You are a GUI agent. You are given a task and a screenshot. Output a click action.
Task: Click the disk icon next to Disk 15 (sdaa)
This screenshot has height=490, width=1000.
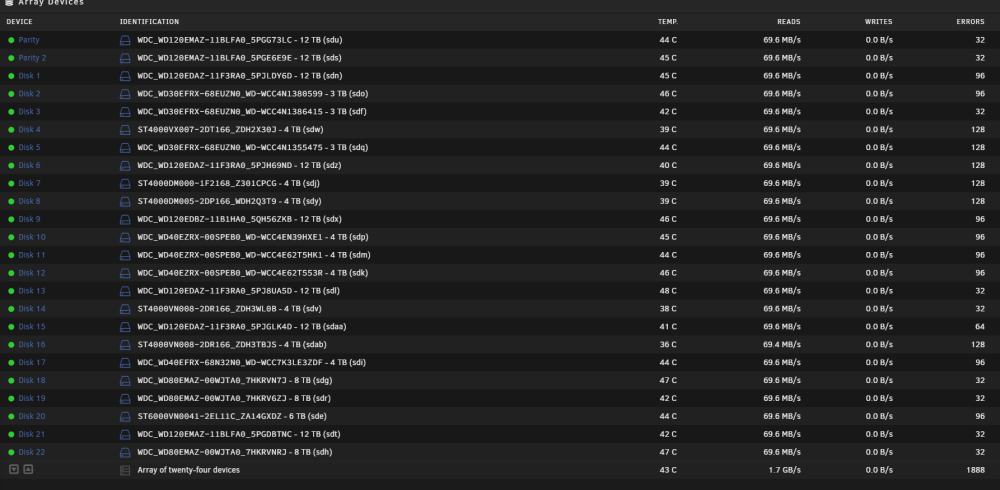(x=125, y=327)
